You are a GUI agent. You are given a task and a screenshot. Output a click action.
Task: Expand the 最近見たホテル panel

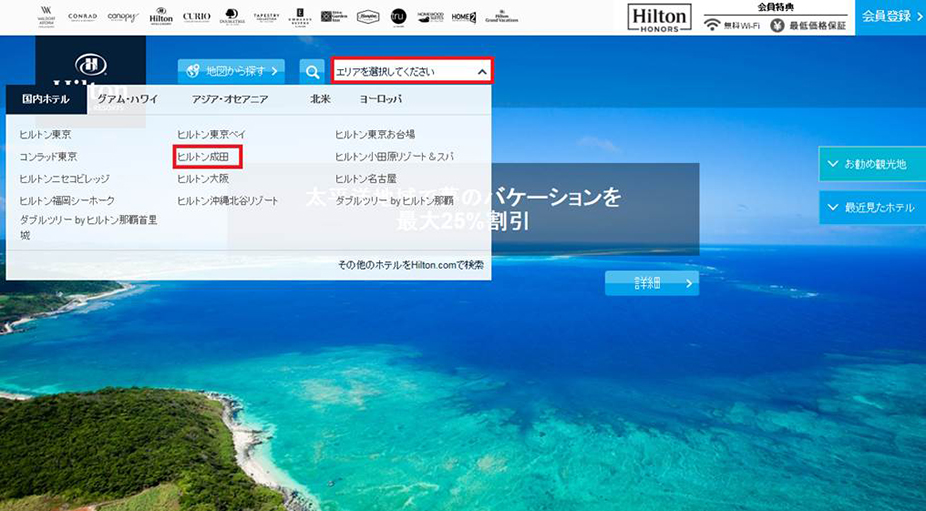click(872, 207)
